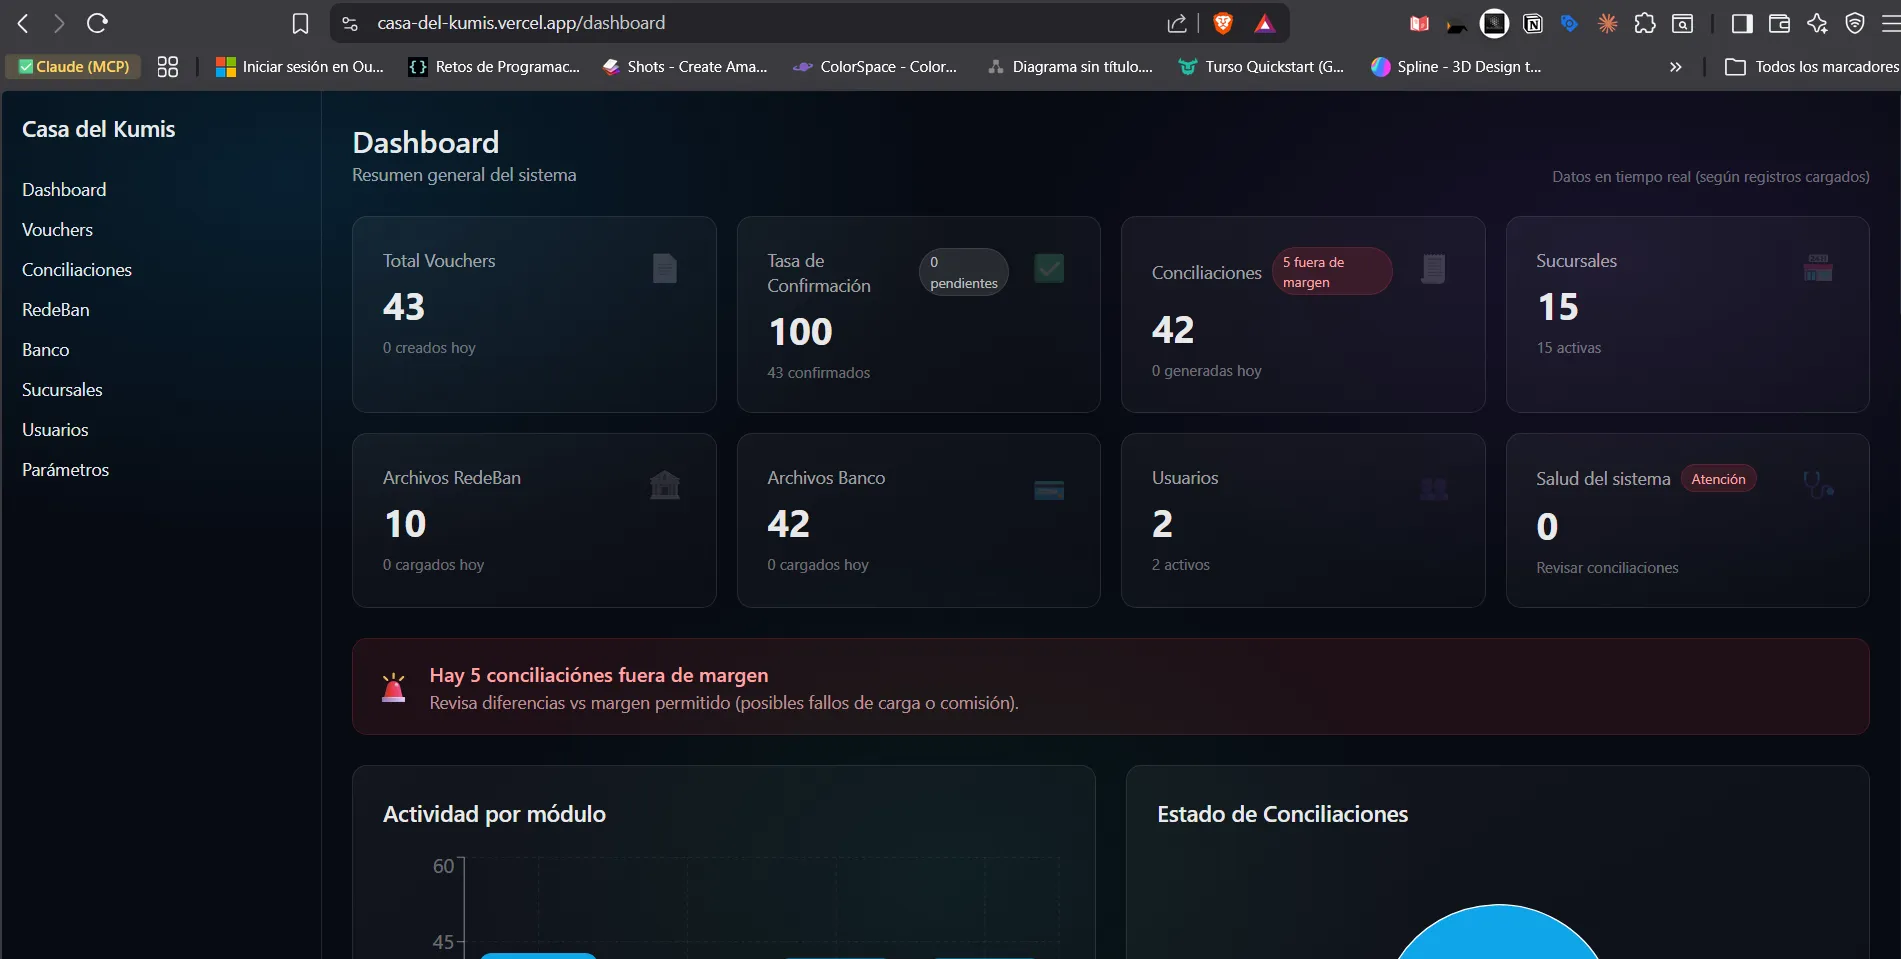This screenshot has width=1901, height=959.
Task: Open Vouchers in sidebar
Action: (x=57, y=229)
